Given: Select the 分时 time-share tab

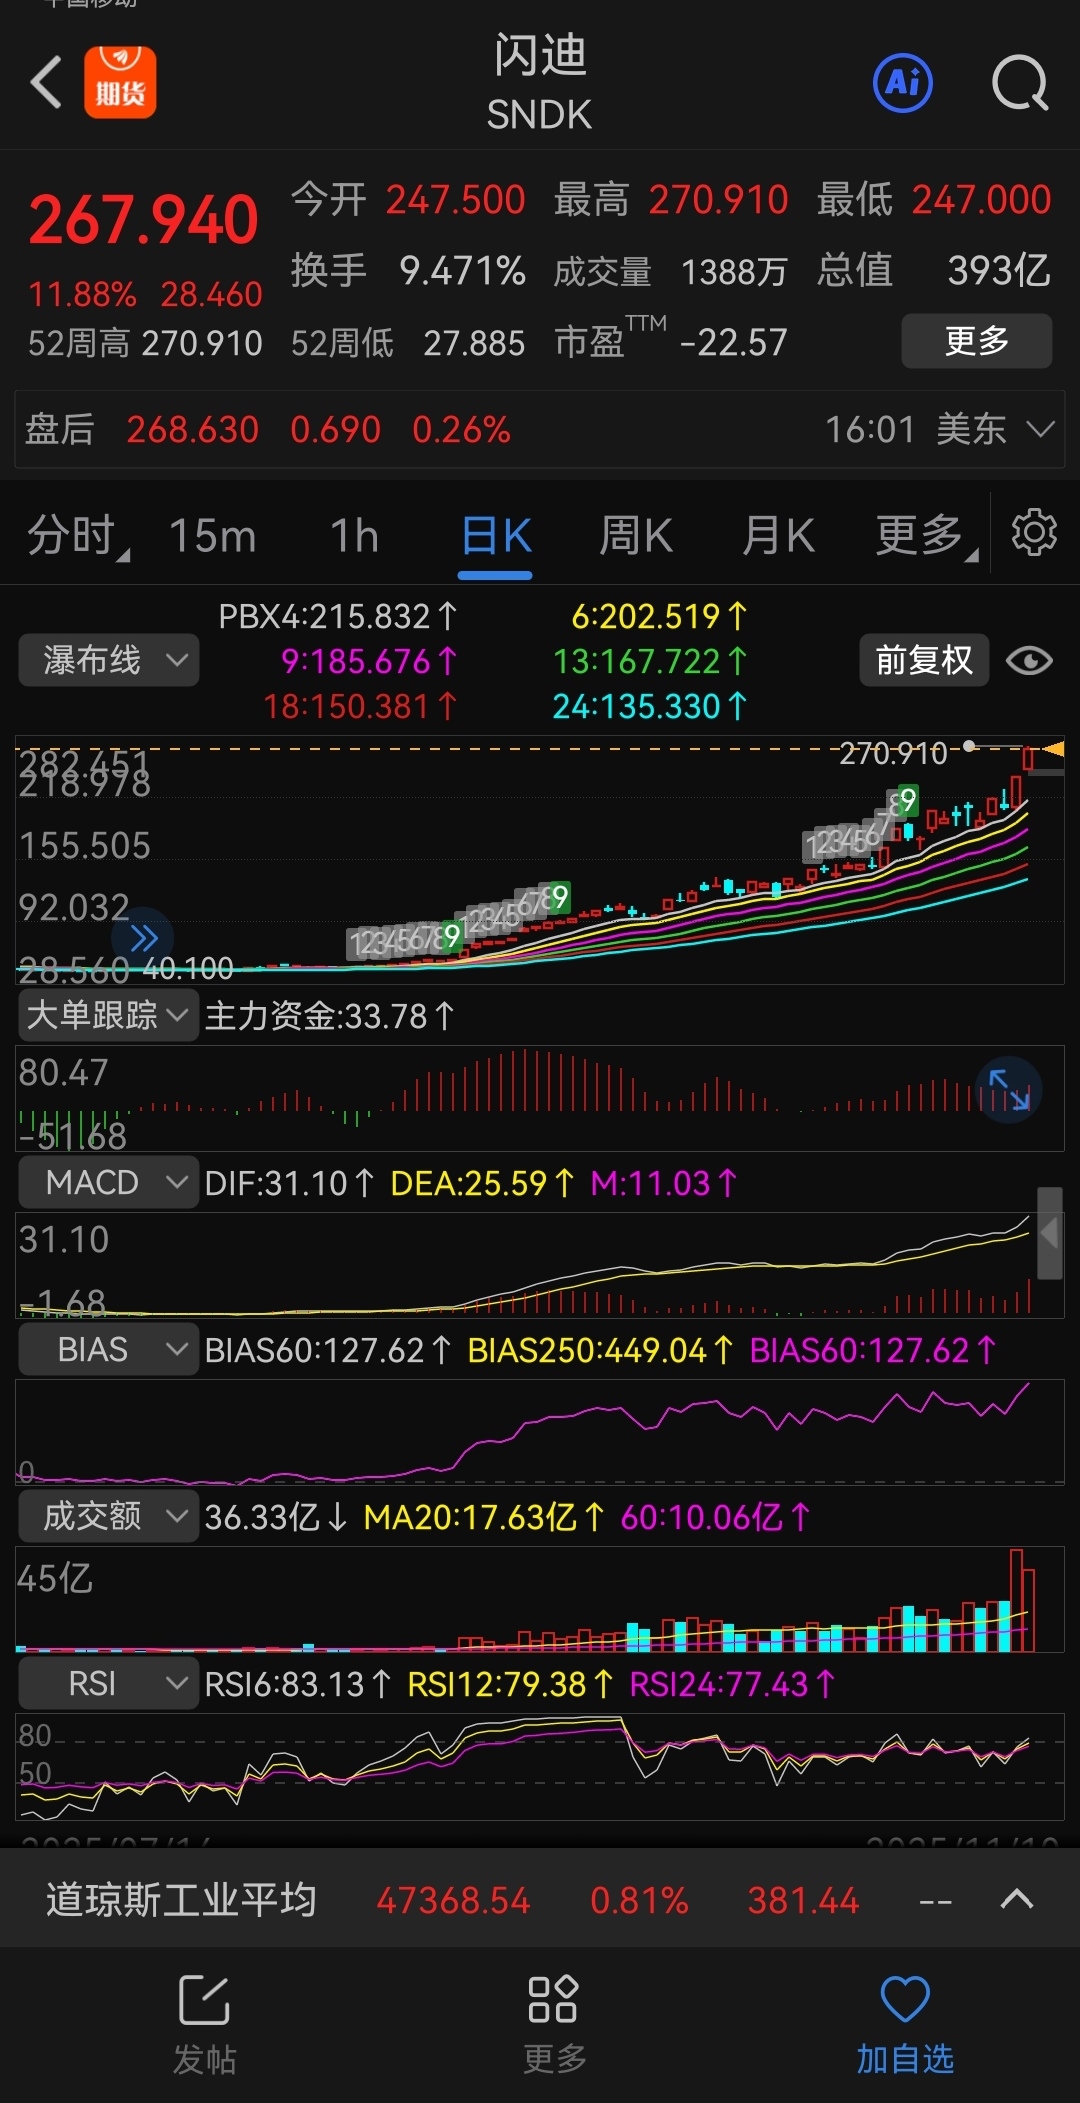Looking at the screenshot, I should coord(78,535).
